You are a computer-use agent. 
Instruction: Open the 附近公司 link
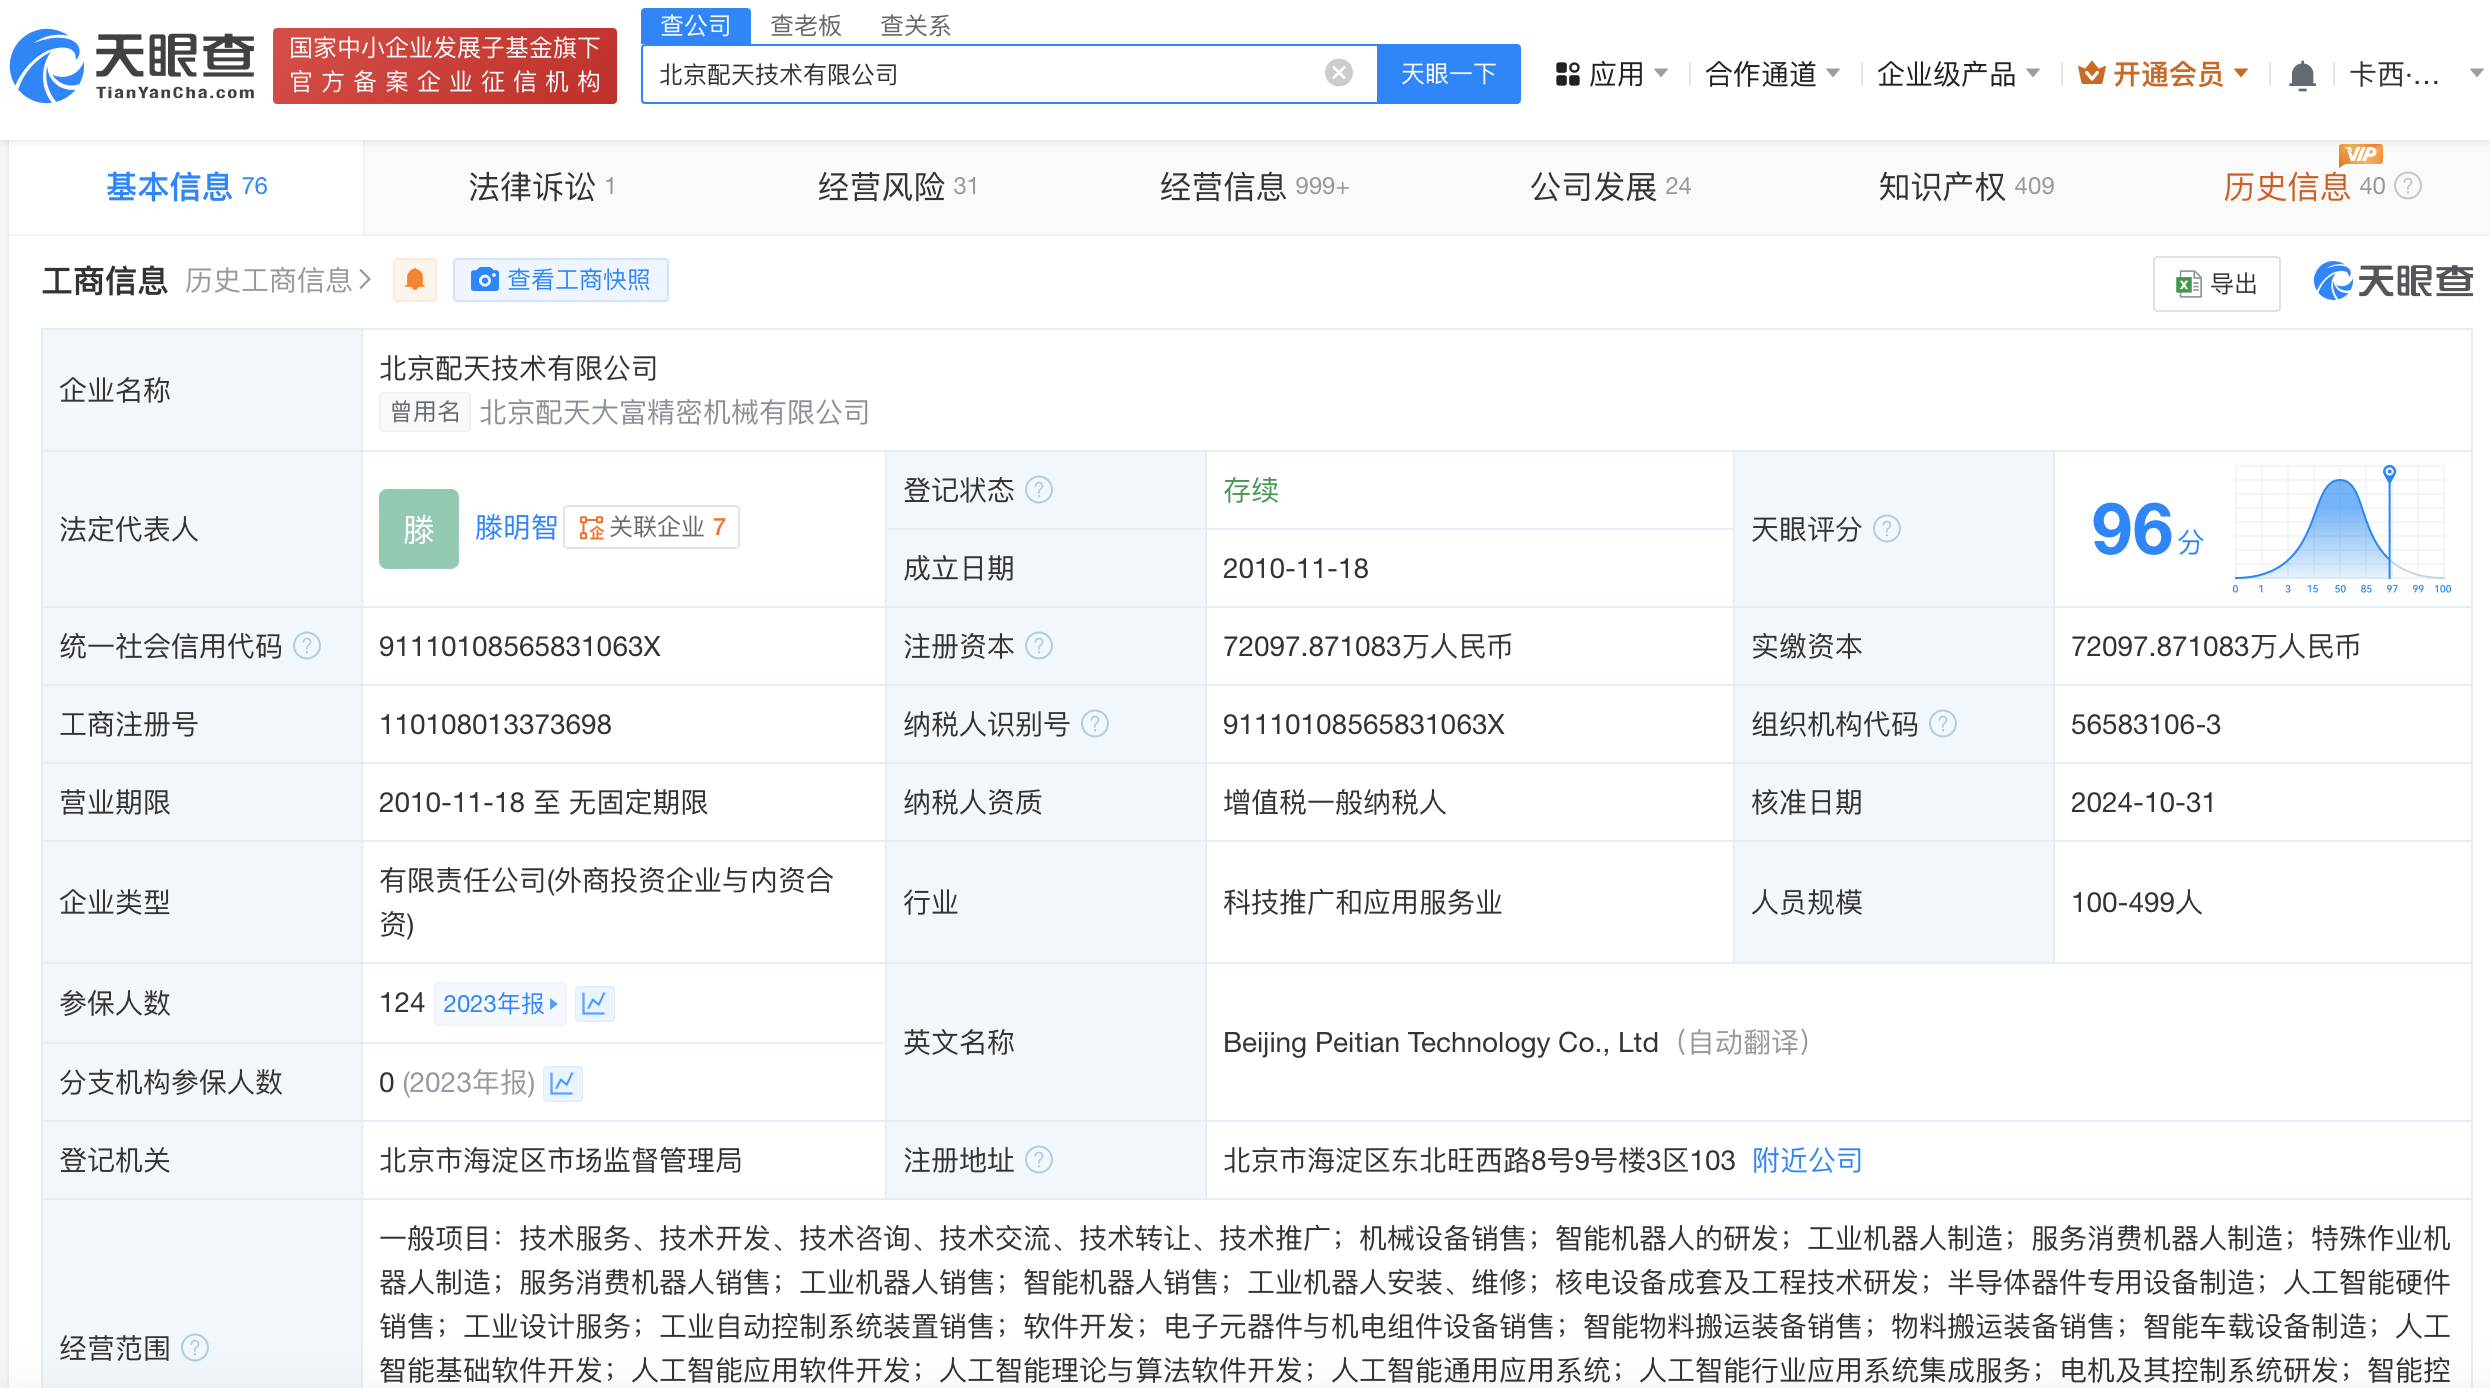pyautogui.click(x=1806, y=1160)
